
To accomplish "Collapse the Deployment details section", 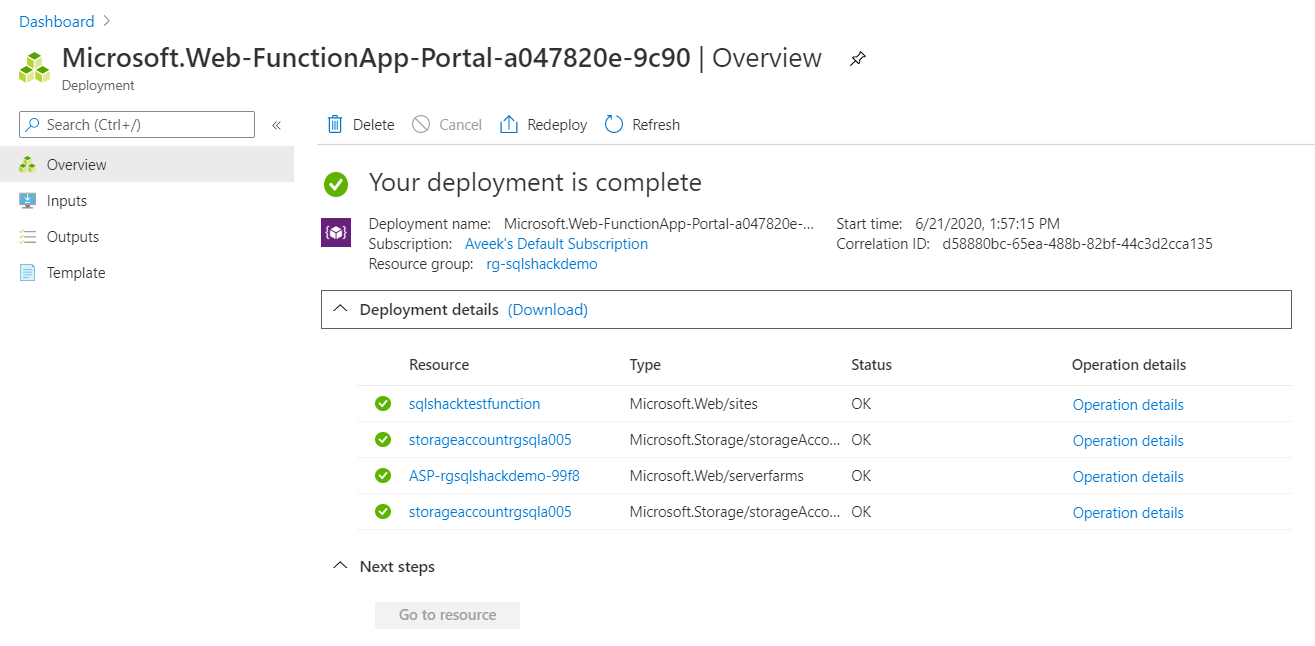I will (340, 310).
